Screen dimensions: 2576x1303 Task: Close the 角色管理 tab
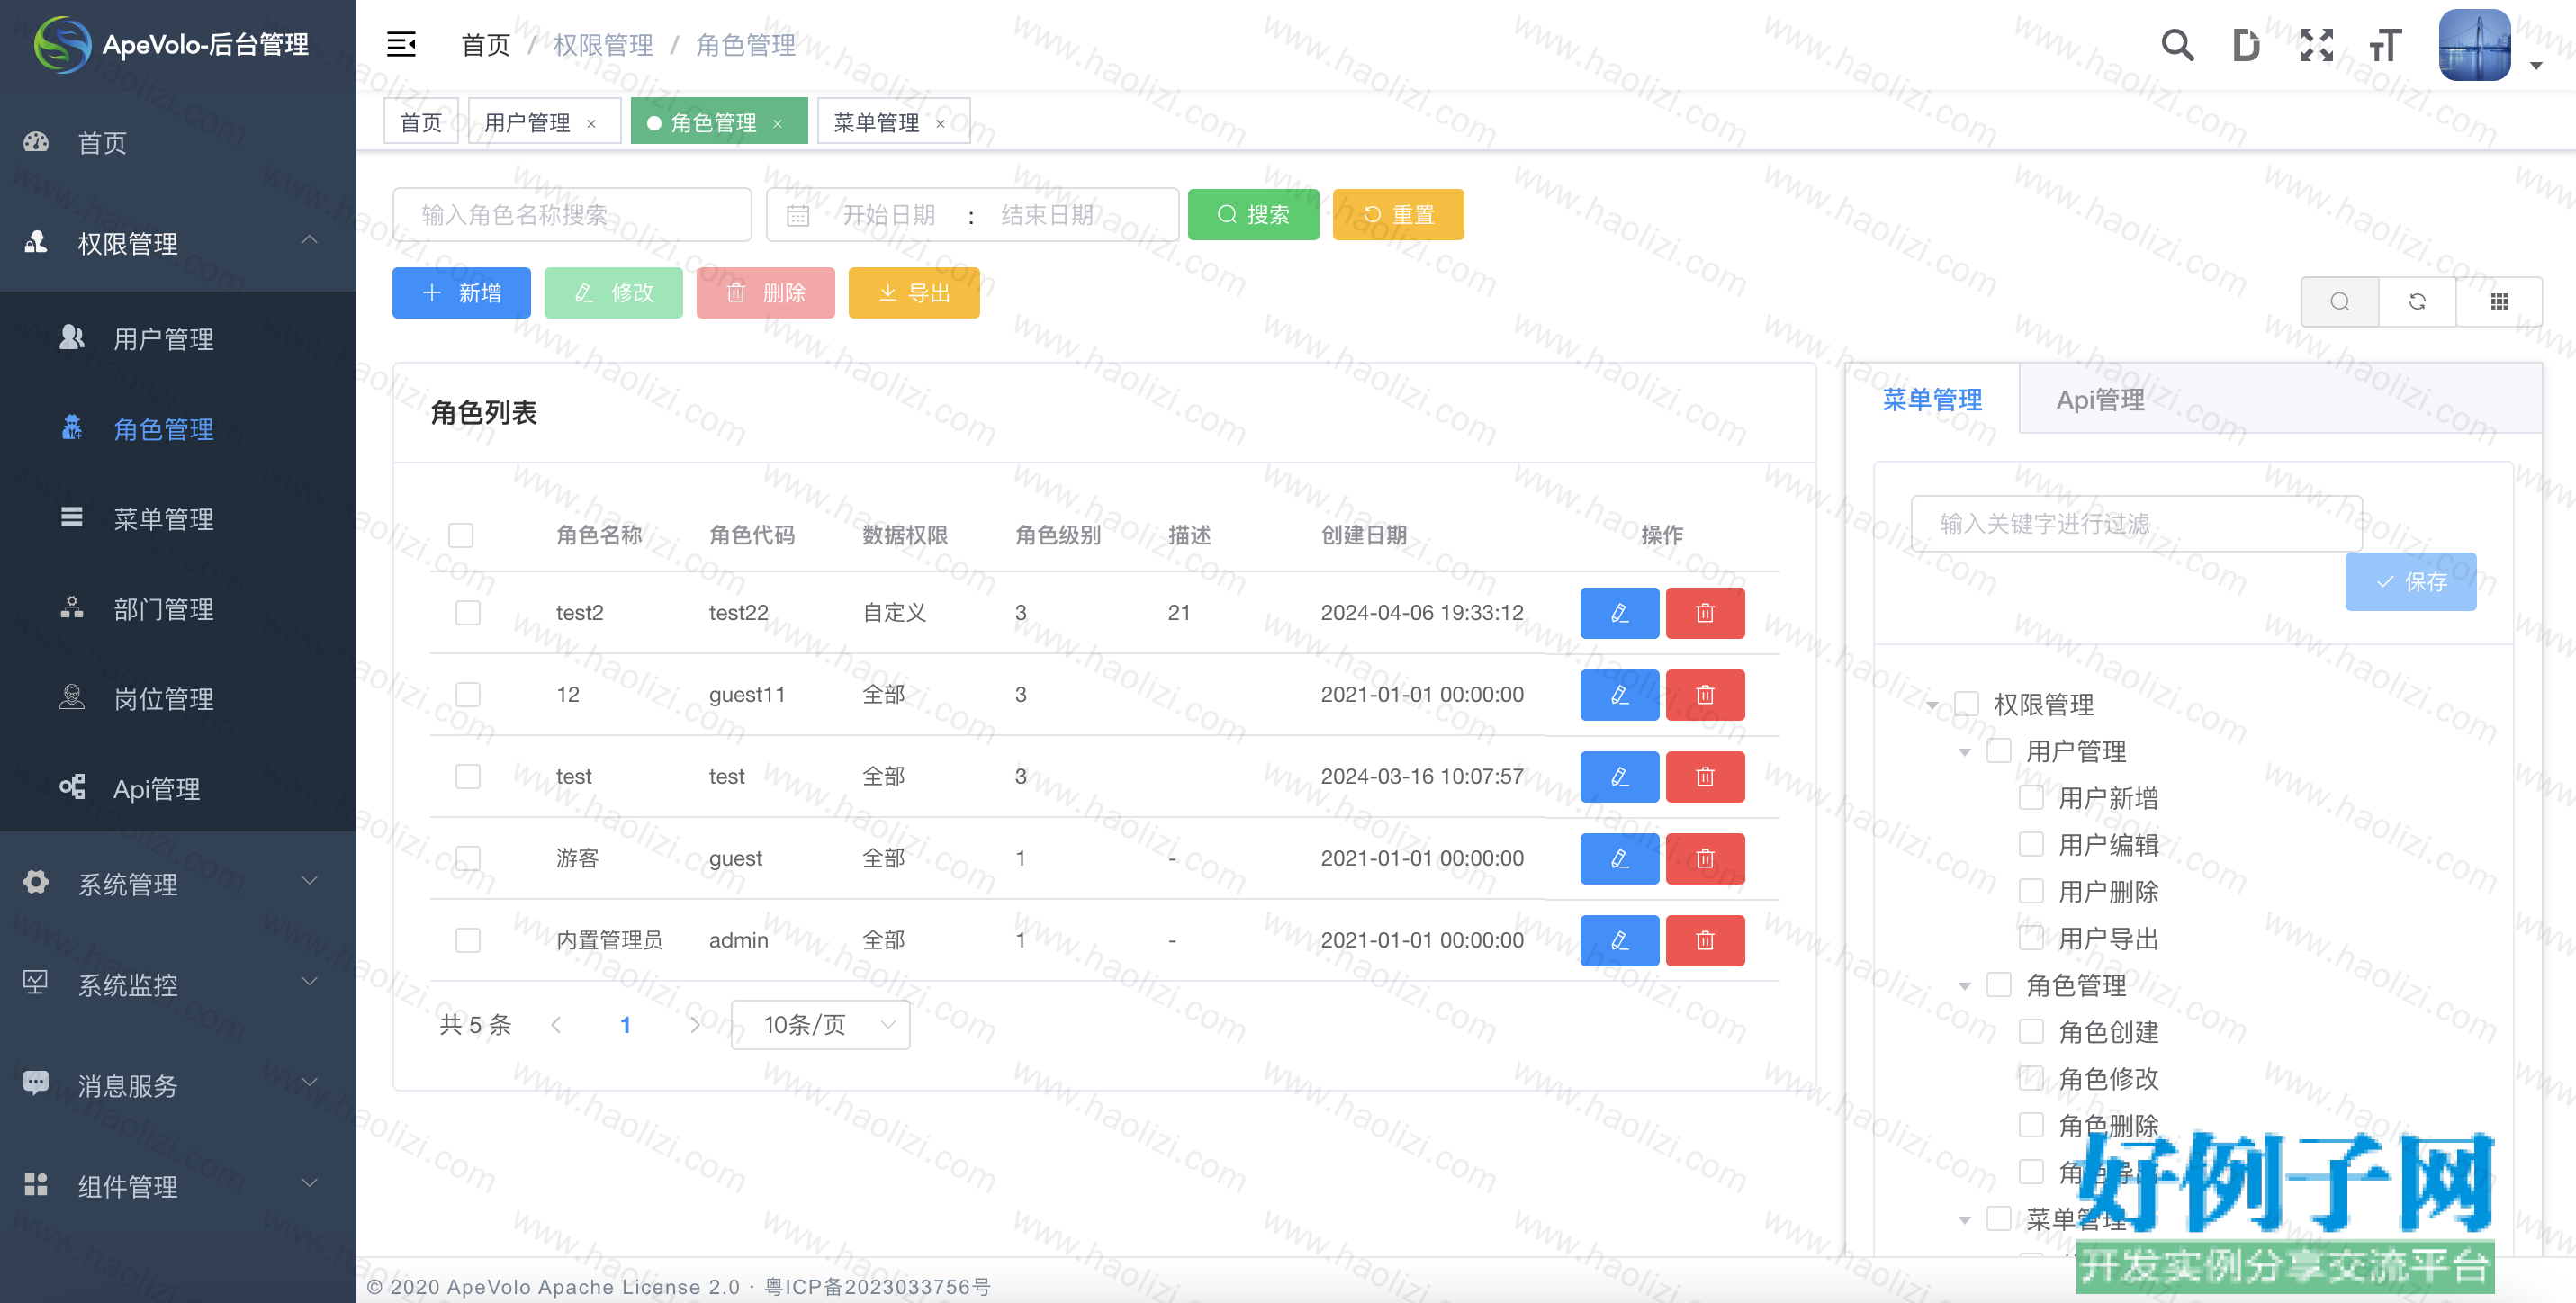pos(777,123)
